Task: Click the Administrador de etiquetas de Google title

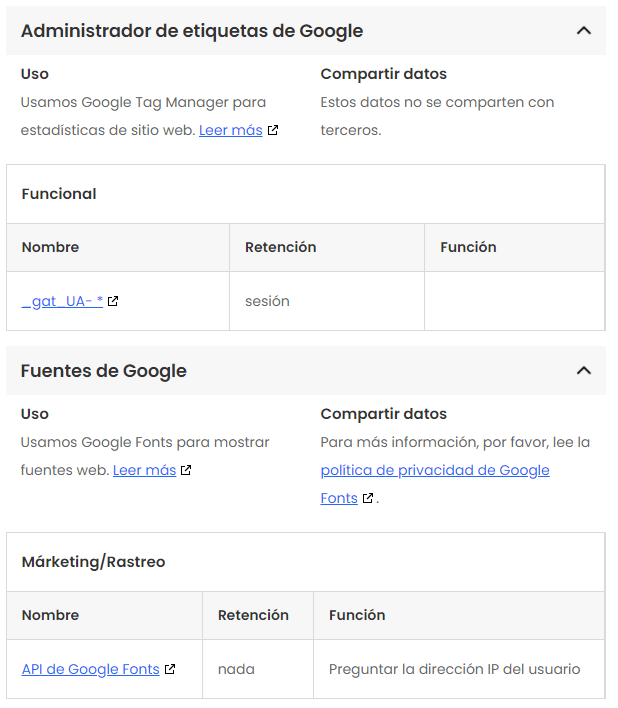Action: [x=191, y=31]
